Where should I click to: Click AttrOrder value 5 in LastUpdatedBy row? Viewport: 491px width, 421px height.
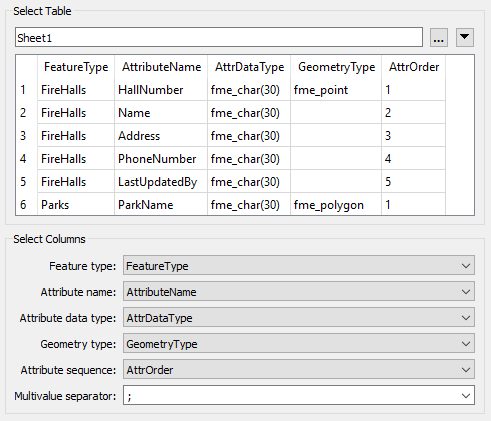click(414, 182)
